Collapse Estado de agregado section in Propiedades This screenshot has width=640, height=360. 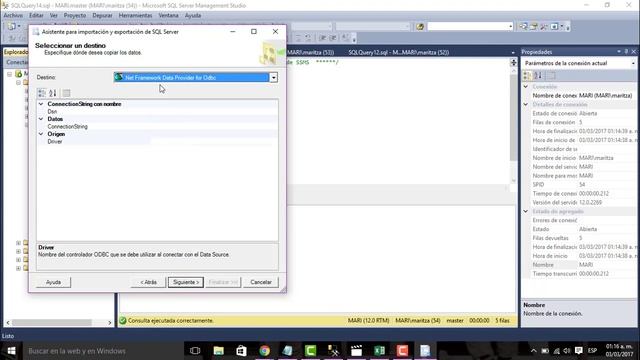tap(526, 211)
